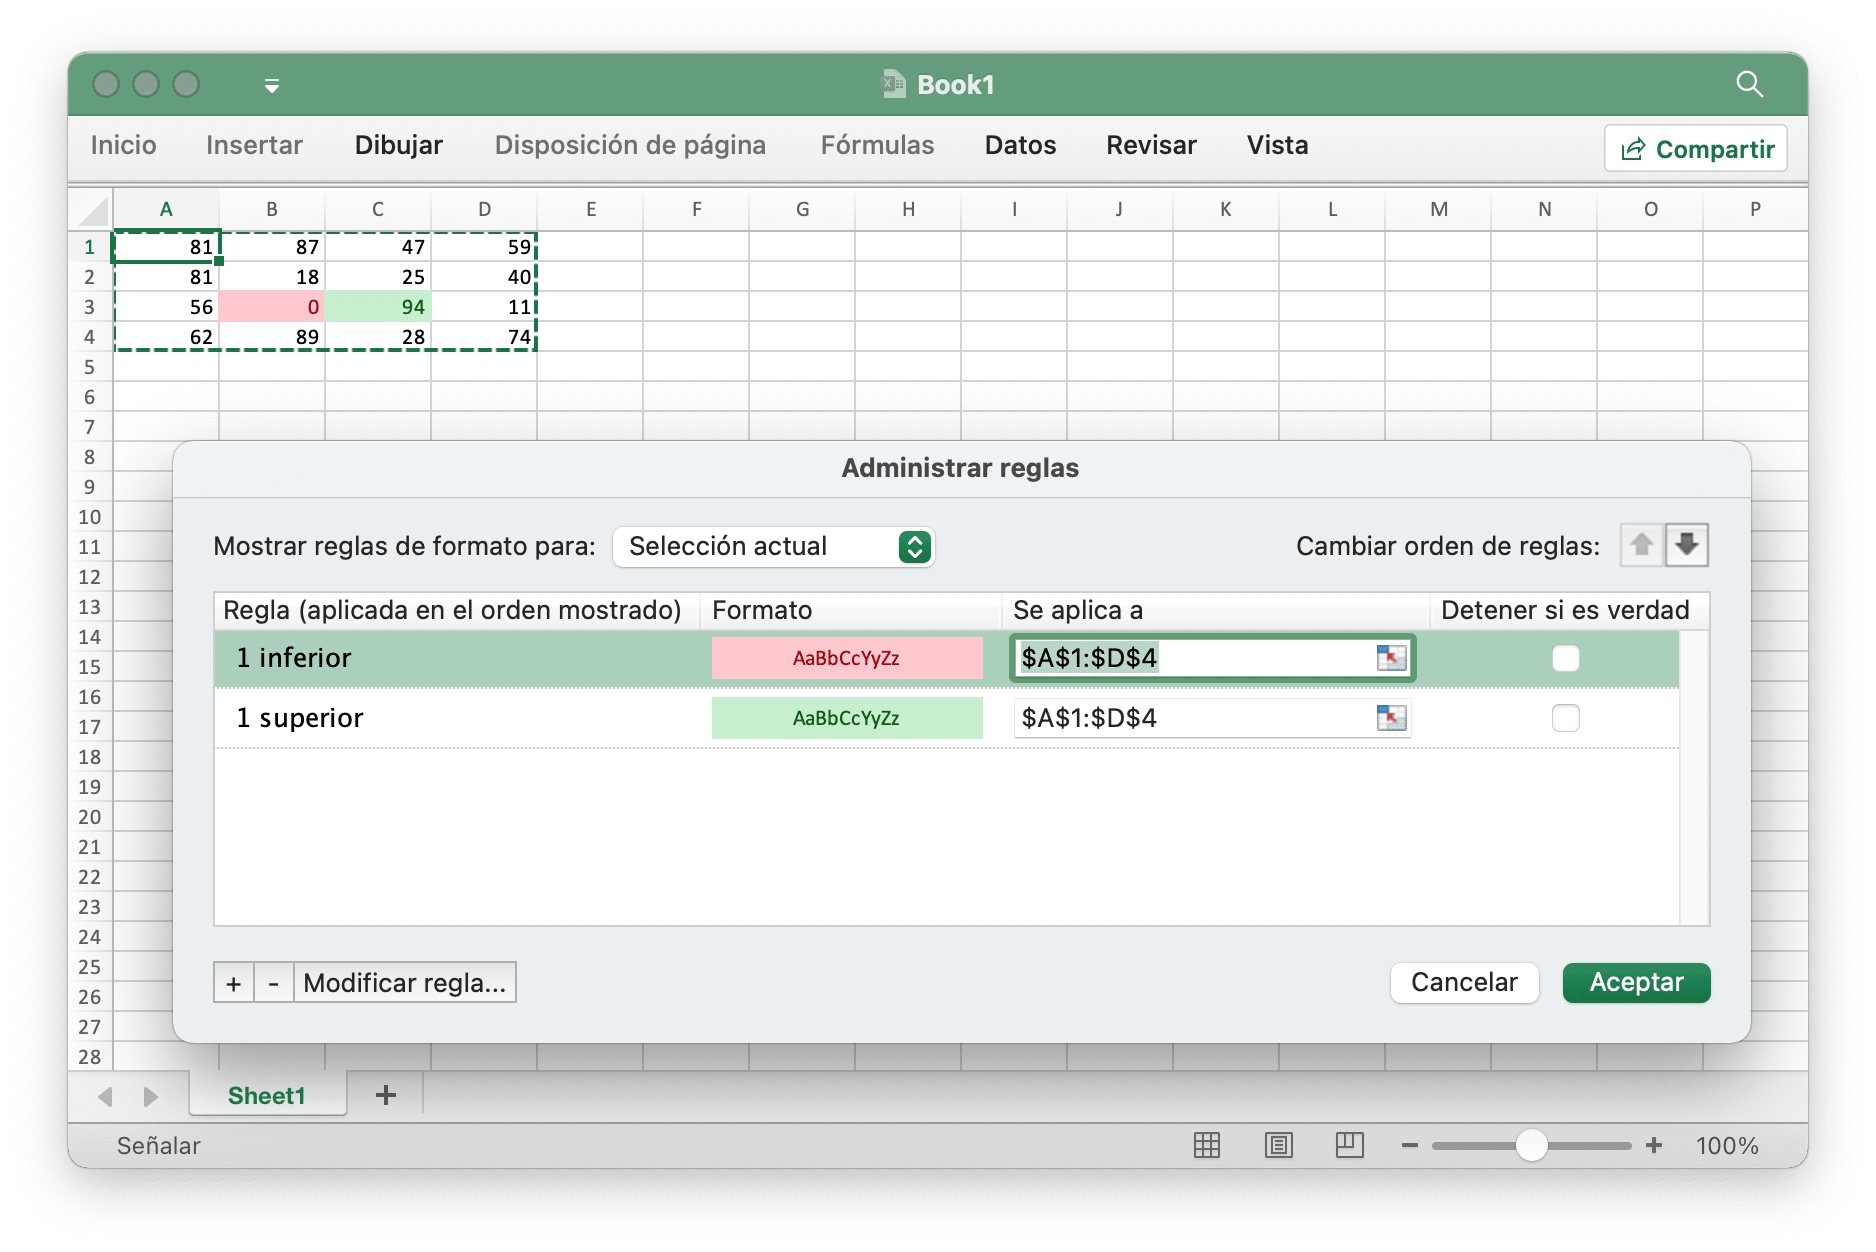Open the Selección actual dropdown
The image size is (1876, 1252).
click(x=774, y=547)
